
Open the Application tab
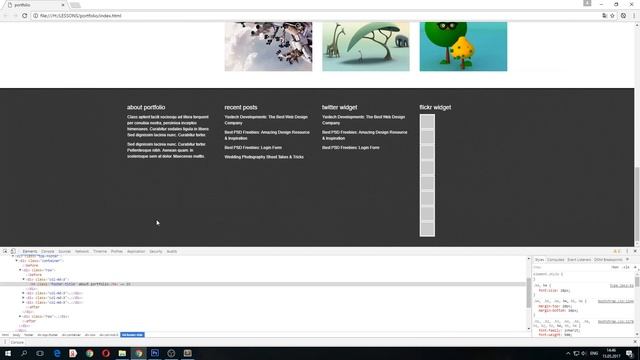tap(136, 251)
